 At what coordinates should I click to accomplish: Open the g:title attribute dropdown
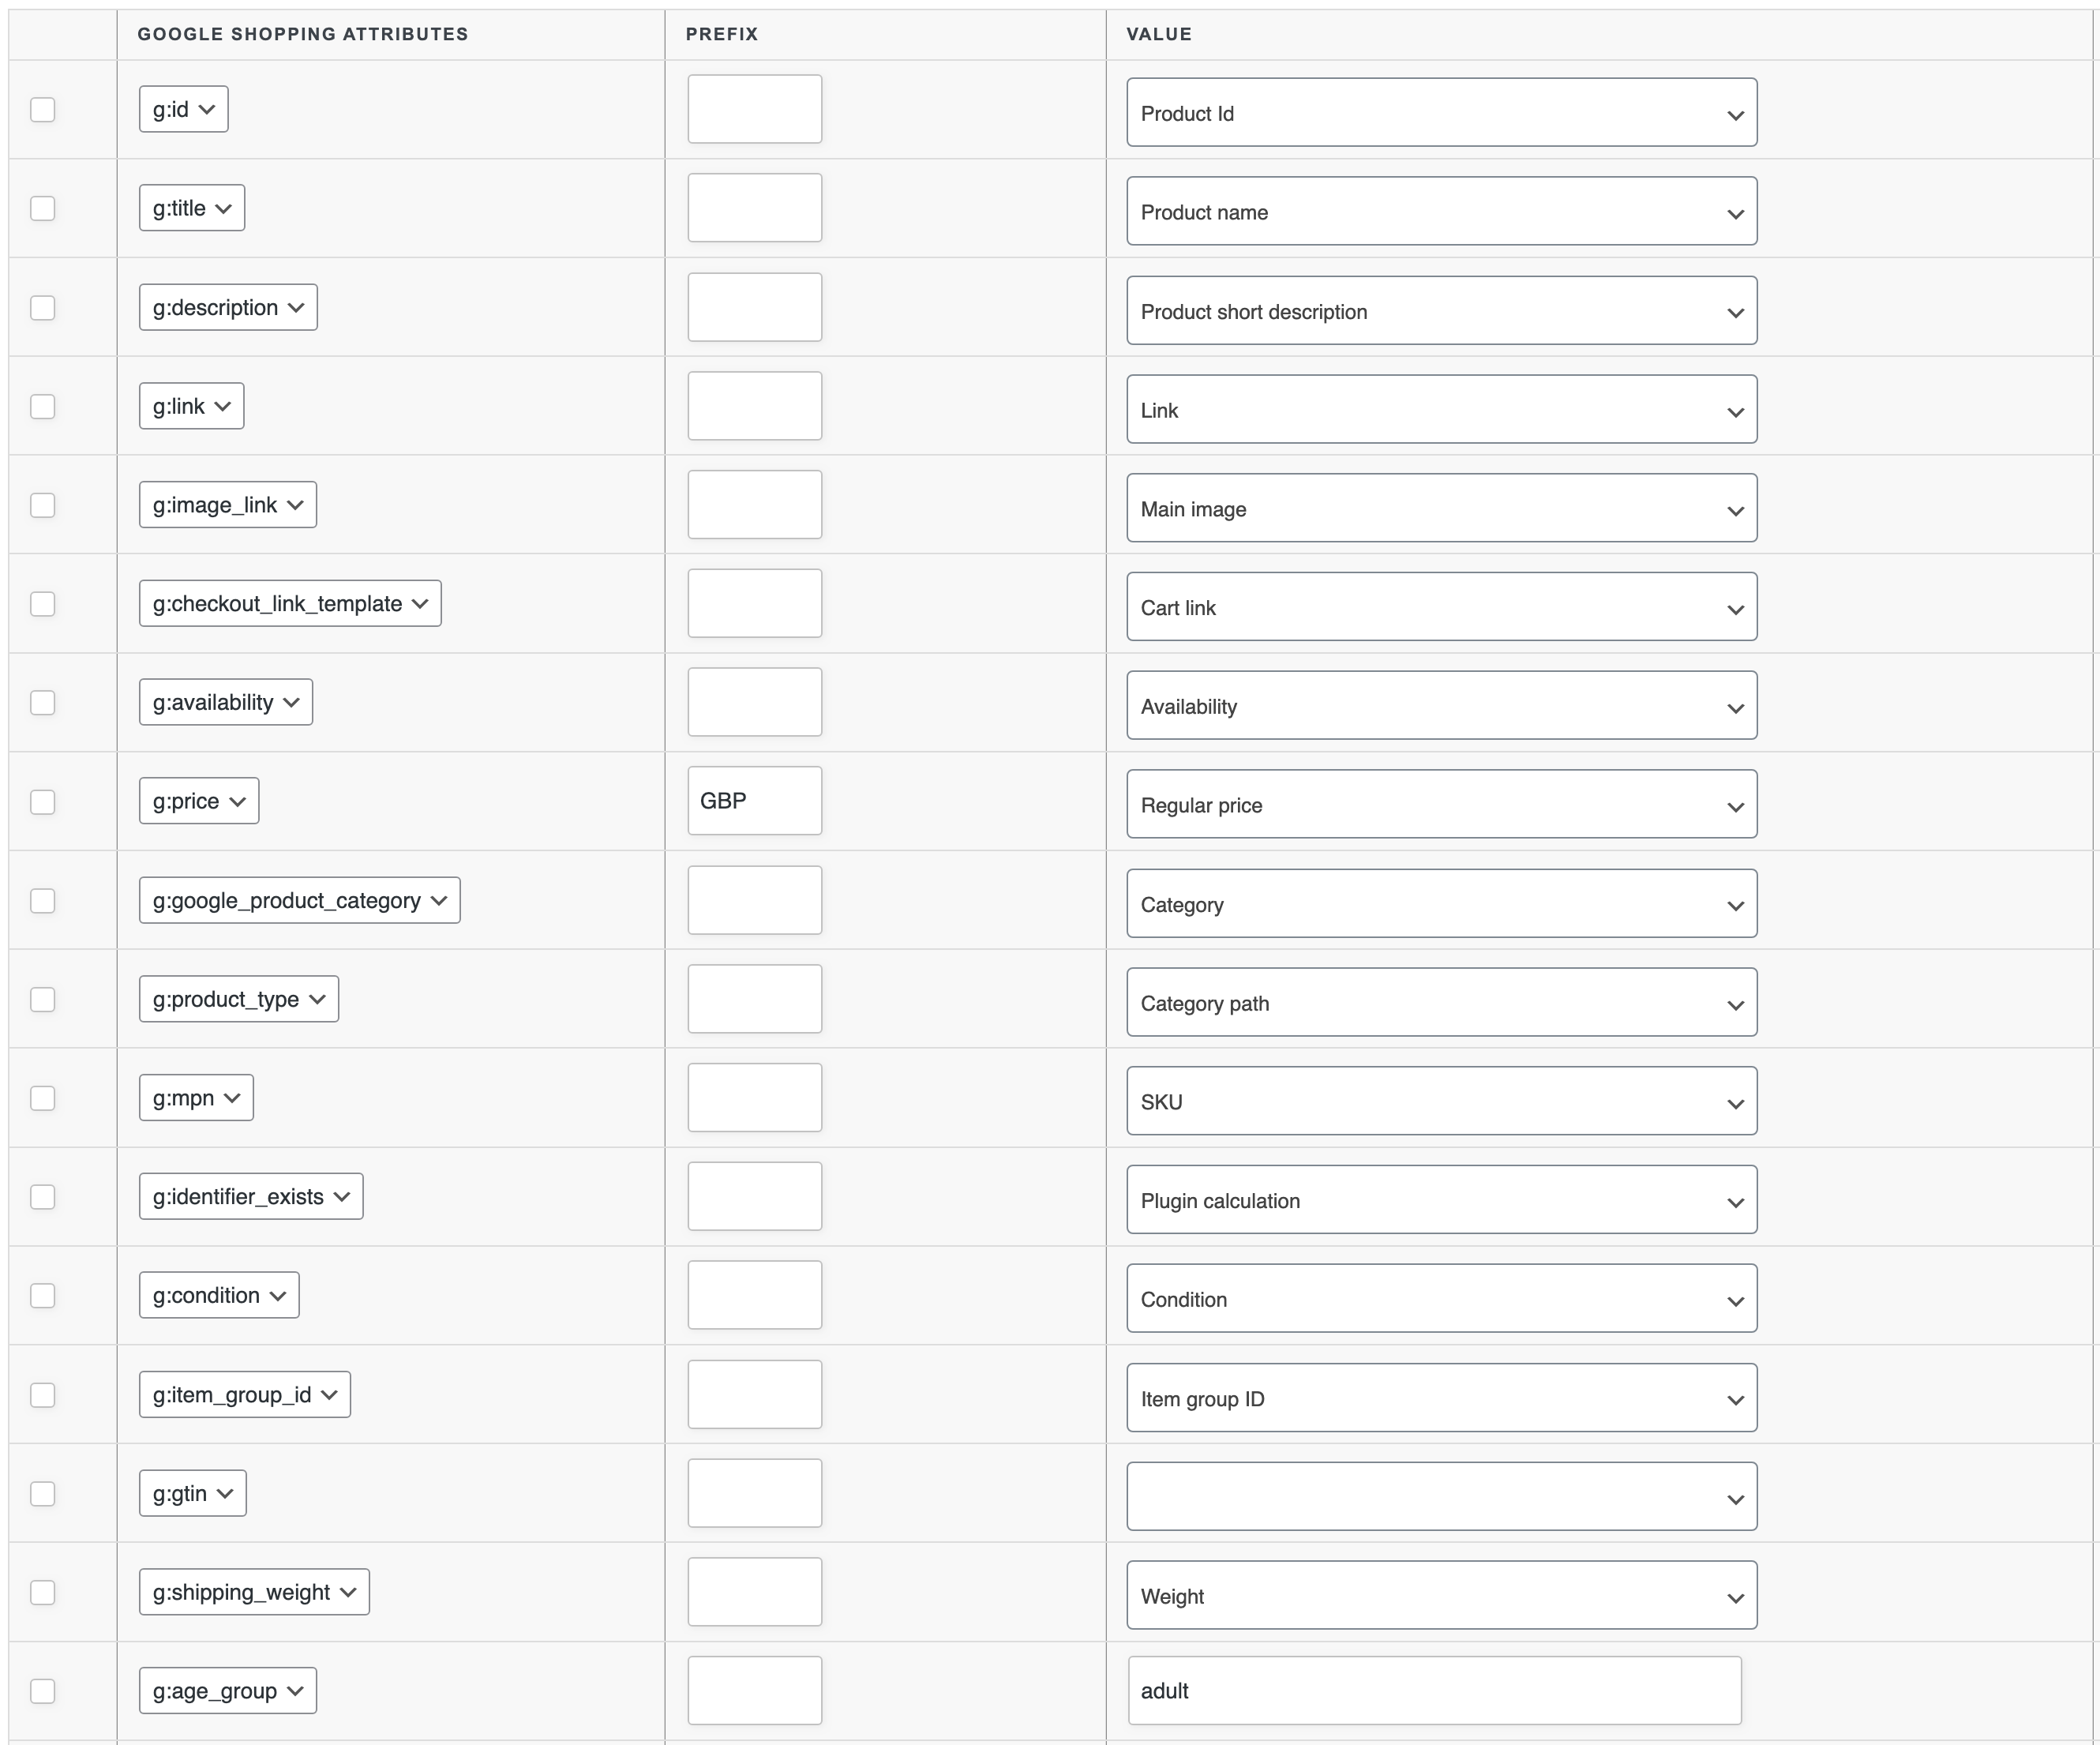coord(192,208)
